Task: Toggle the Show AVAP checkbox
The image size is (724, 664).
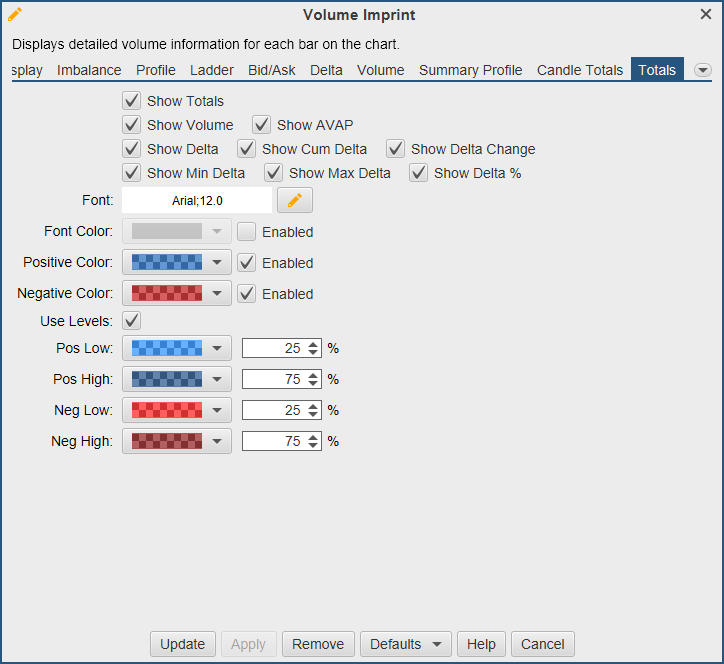Action: [x=262, y=125]
